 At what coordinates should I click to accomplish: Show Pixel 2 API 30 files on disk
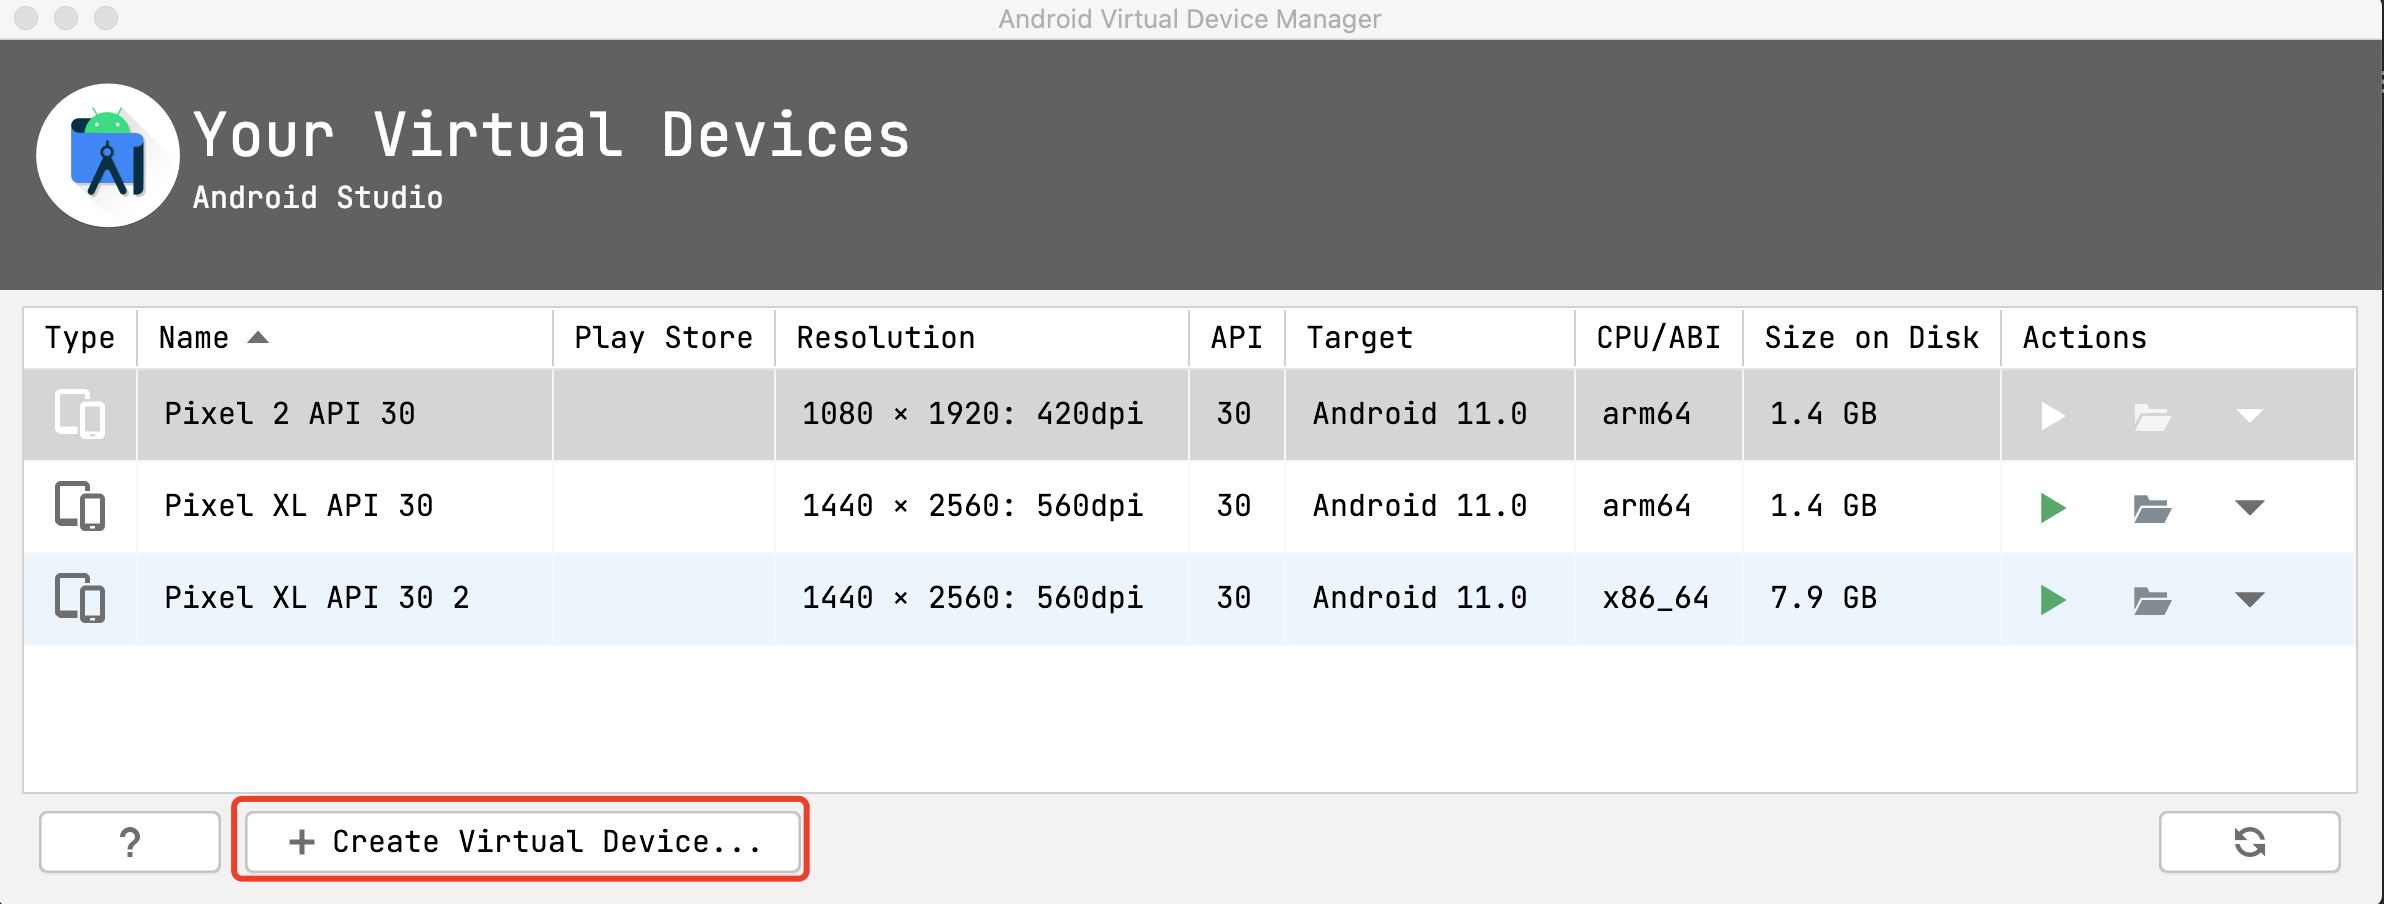pos(2151,416)
